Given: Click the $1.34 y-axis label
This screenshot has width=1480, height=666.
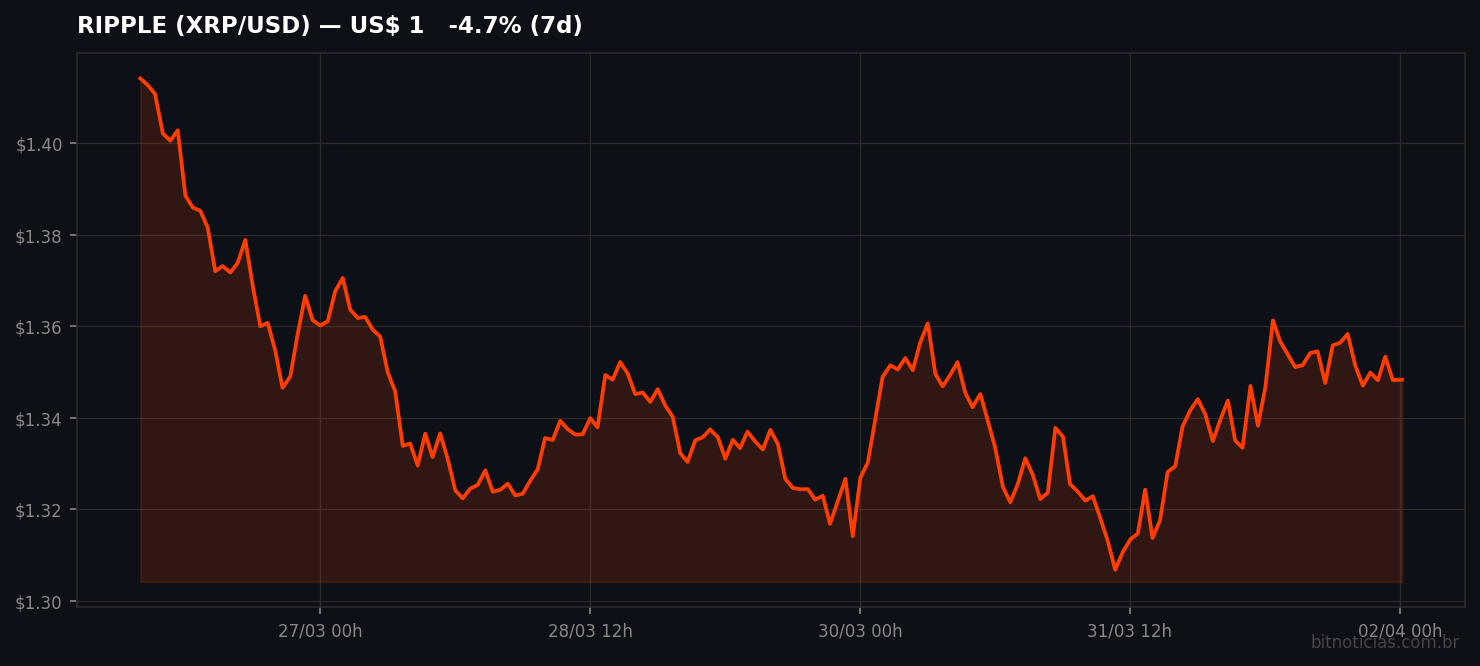Looking at the screenshot, I should click(39, 419).
